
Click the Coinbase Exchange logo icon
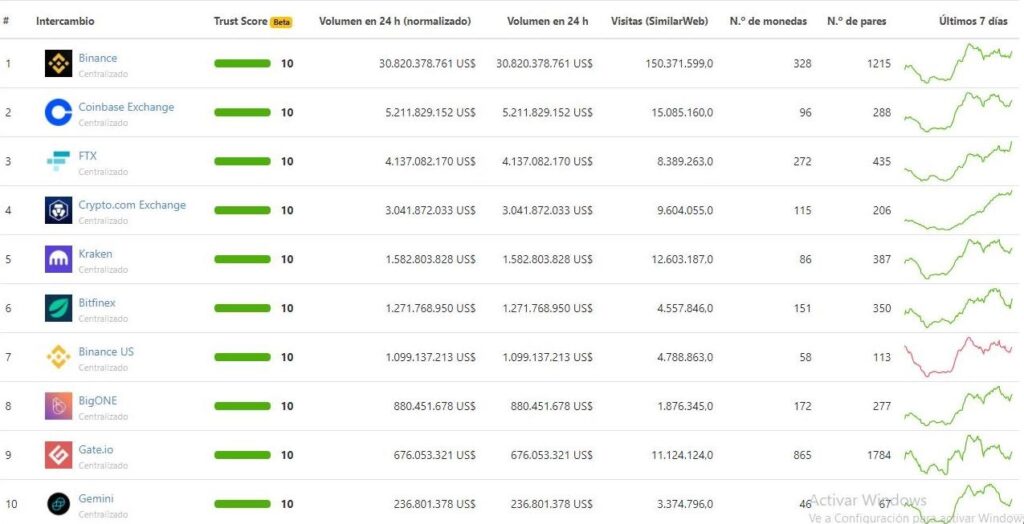(x=58, y=112)
